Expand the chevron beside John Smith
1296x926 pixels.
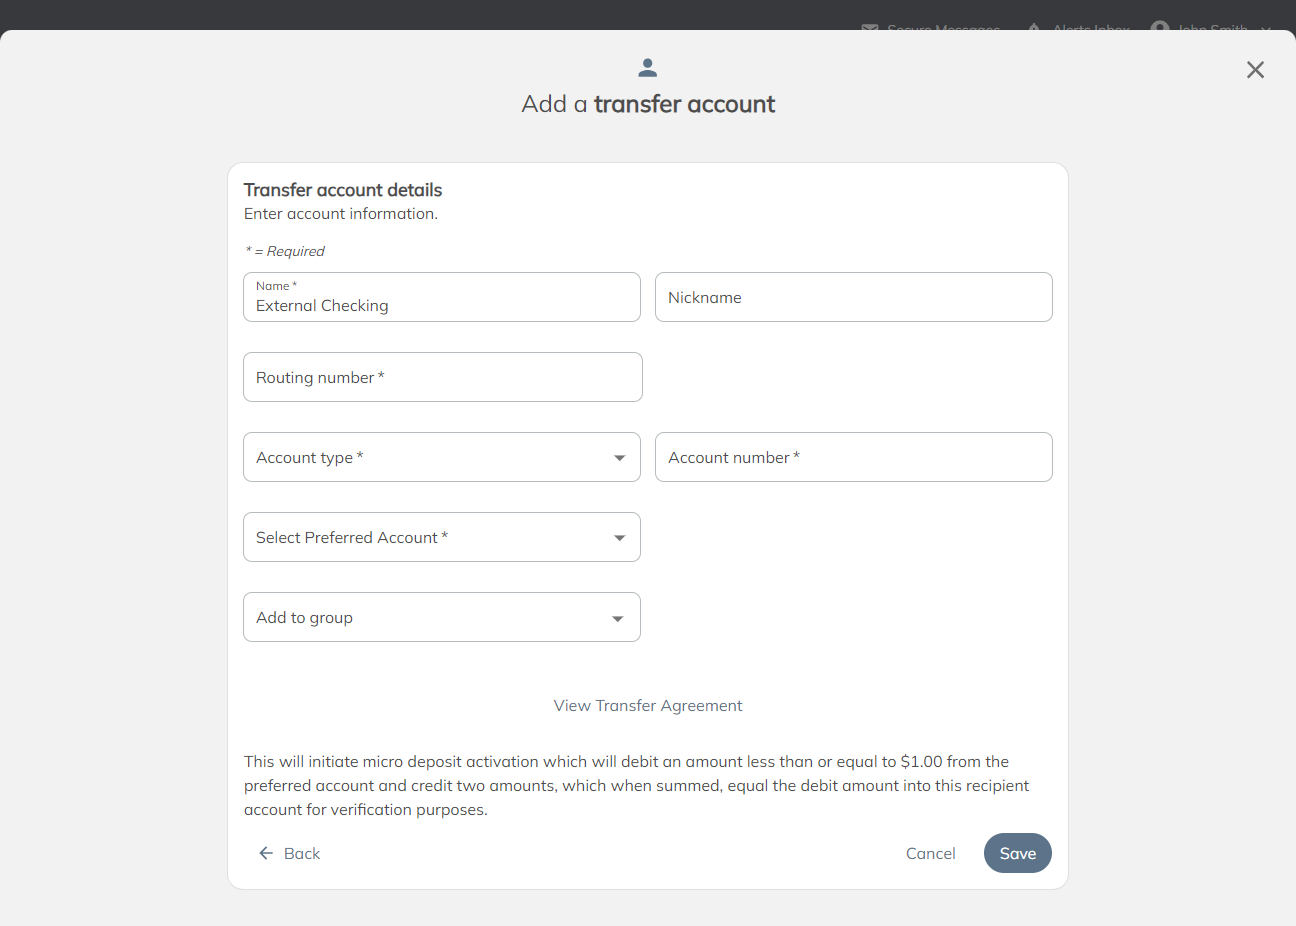point(1266,29)
